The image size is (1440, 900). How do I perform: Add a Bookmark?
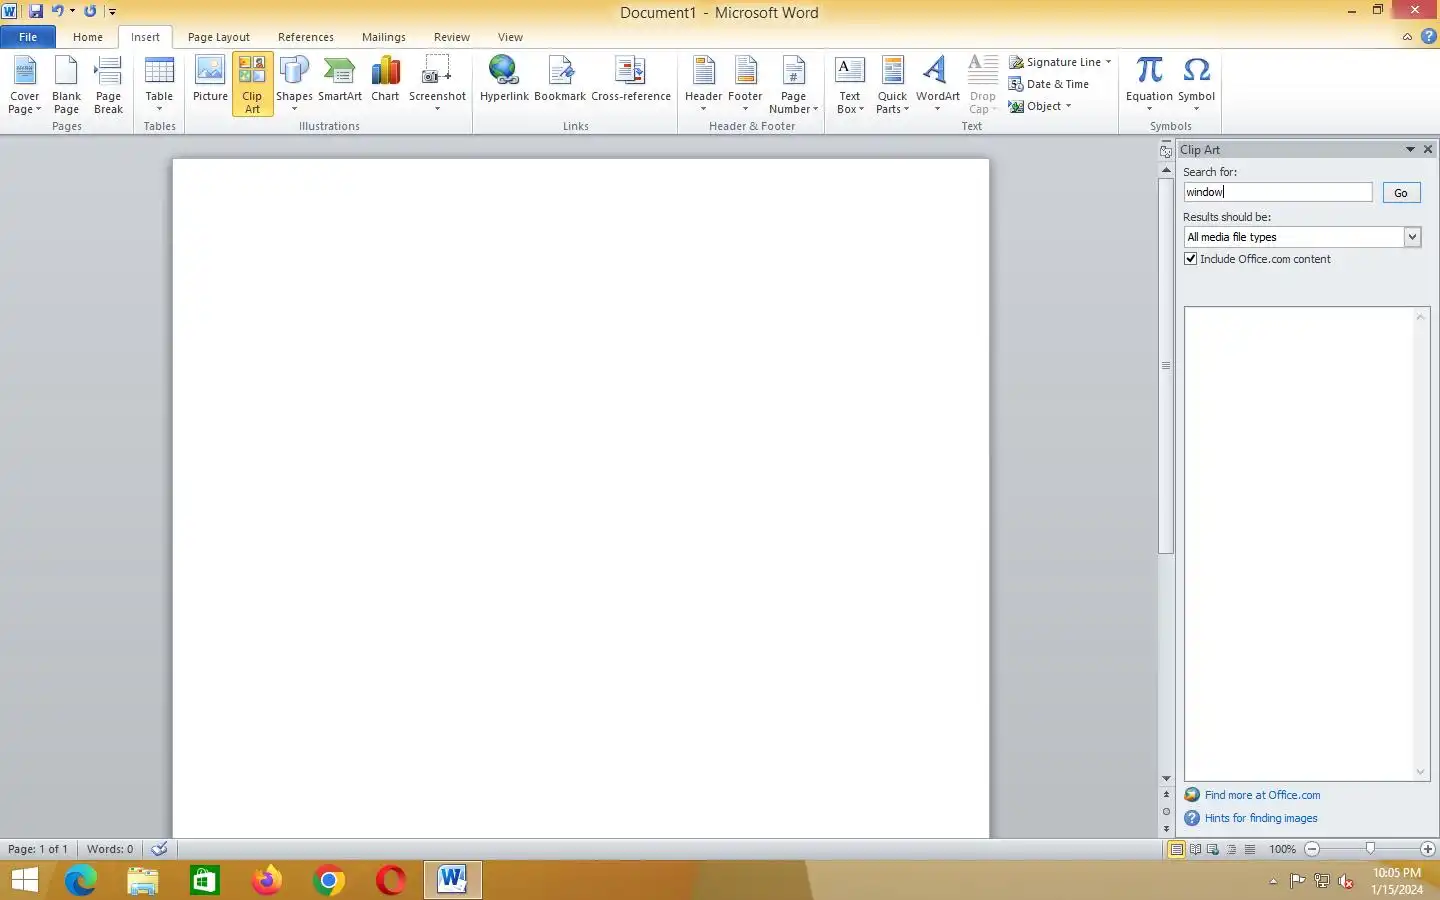pos(560,80)
